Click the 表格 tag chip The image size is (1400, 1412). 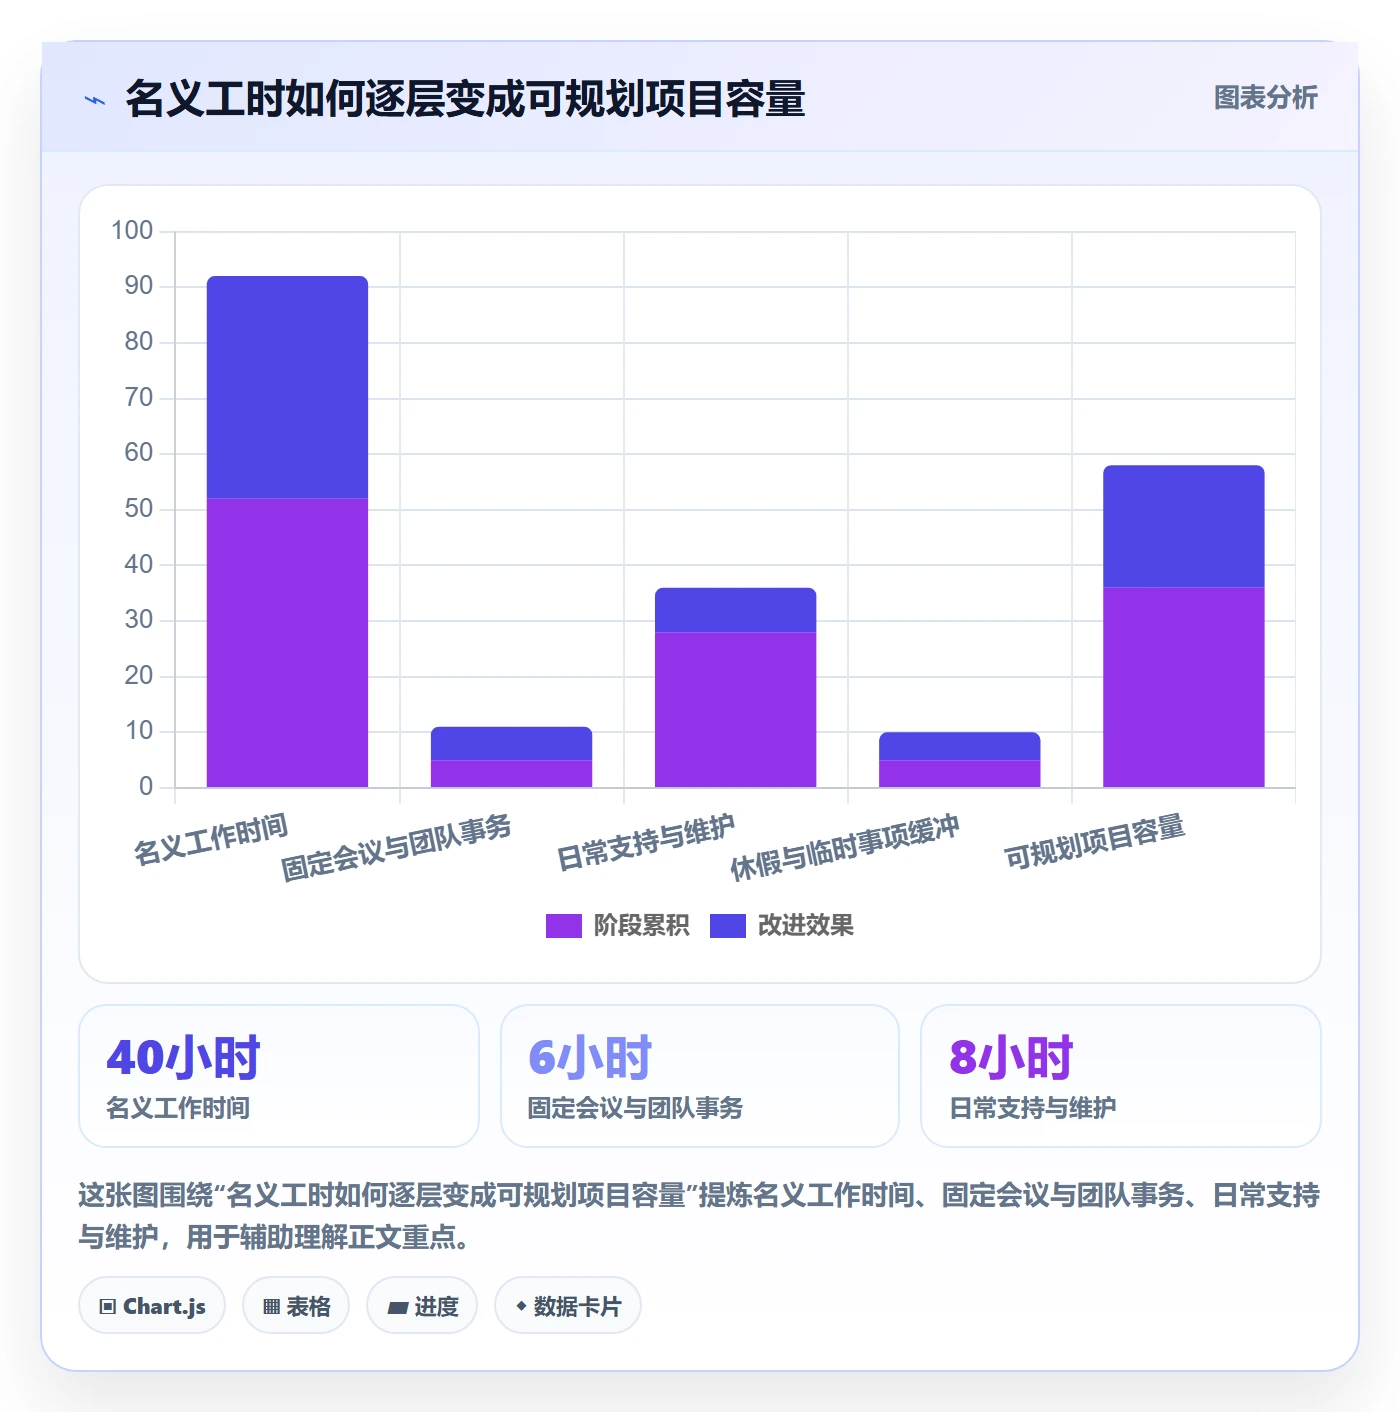pyautogui.click(x=296, y=1306)
